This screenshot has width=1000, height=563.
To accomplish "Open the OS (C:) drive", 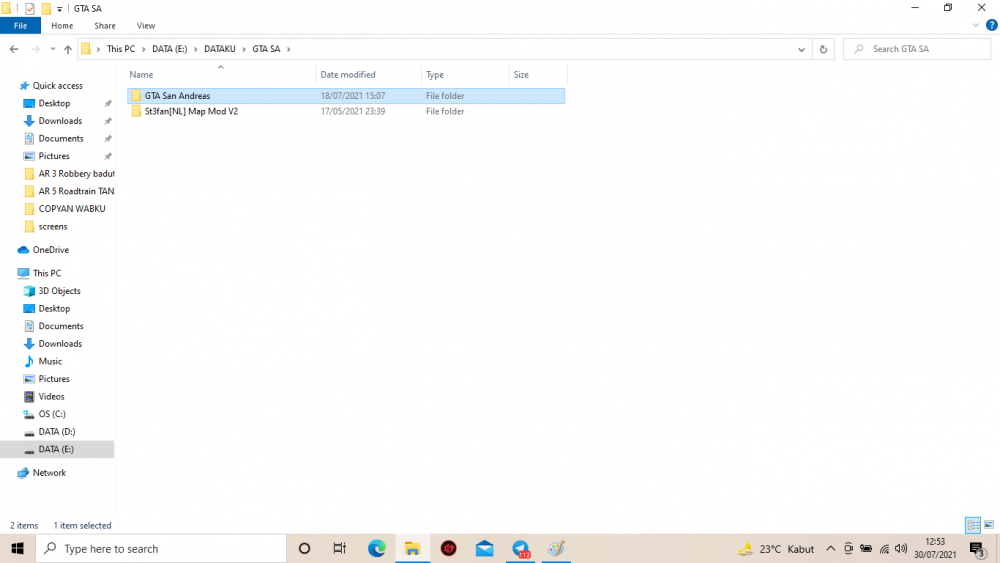I will 52,414.
